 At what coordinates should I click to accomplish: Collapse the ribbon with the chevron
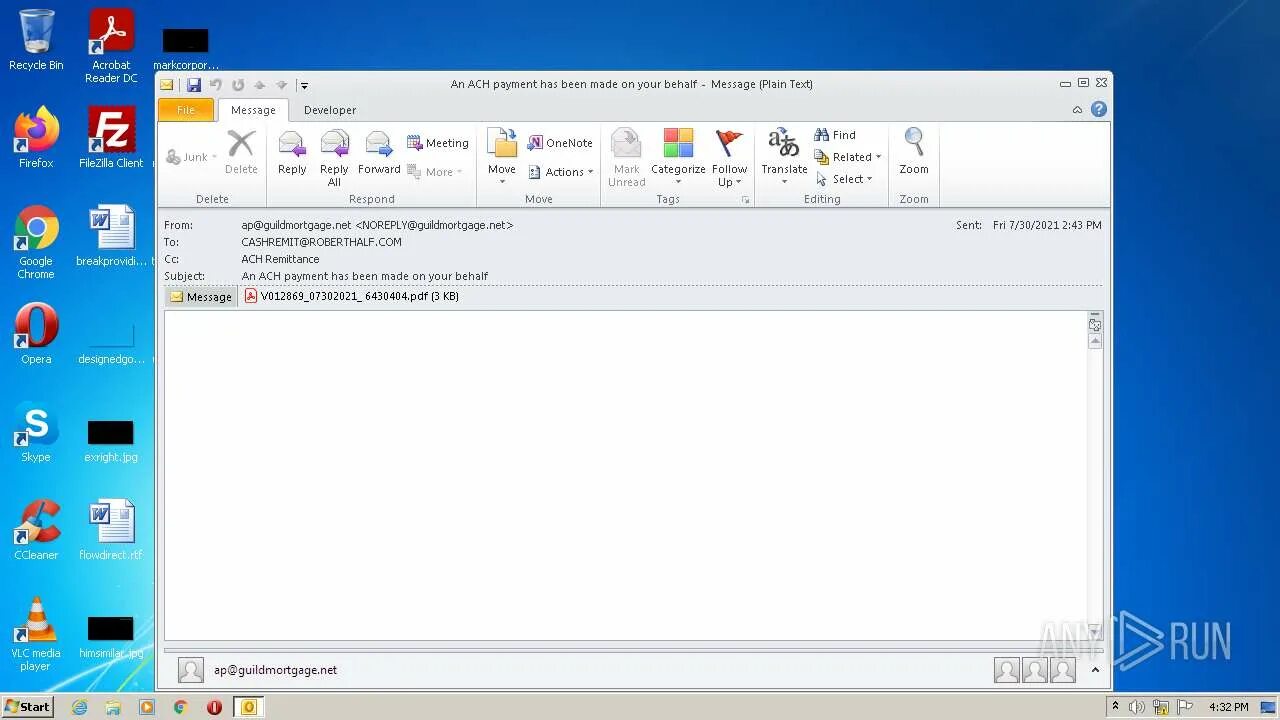click(x=1077, y=109)
